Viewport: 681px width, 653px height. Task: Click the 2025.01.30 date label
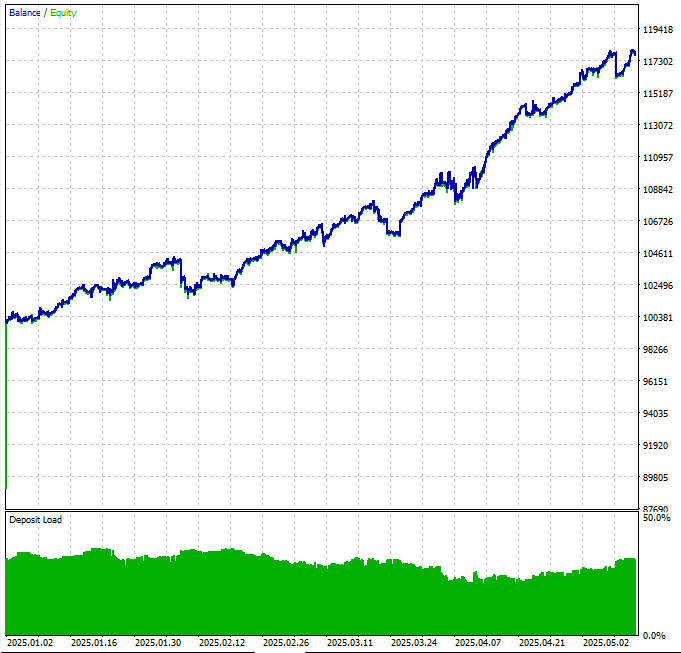[x=158, y=643]
